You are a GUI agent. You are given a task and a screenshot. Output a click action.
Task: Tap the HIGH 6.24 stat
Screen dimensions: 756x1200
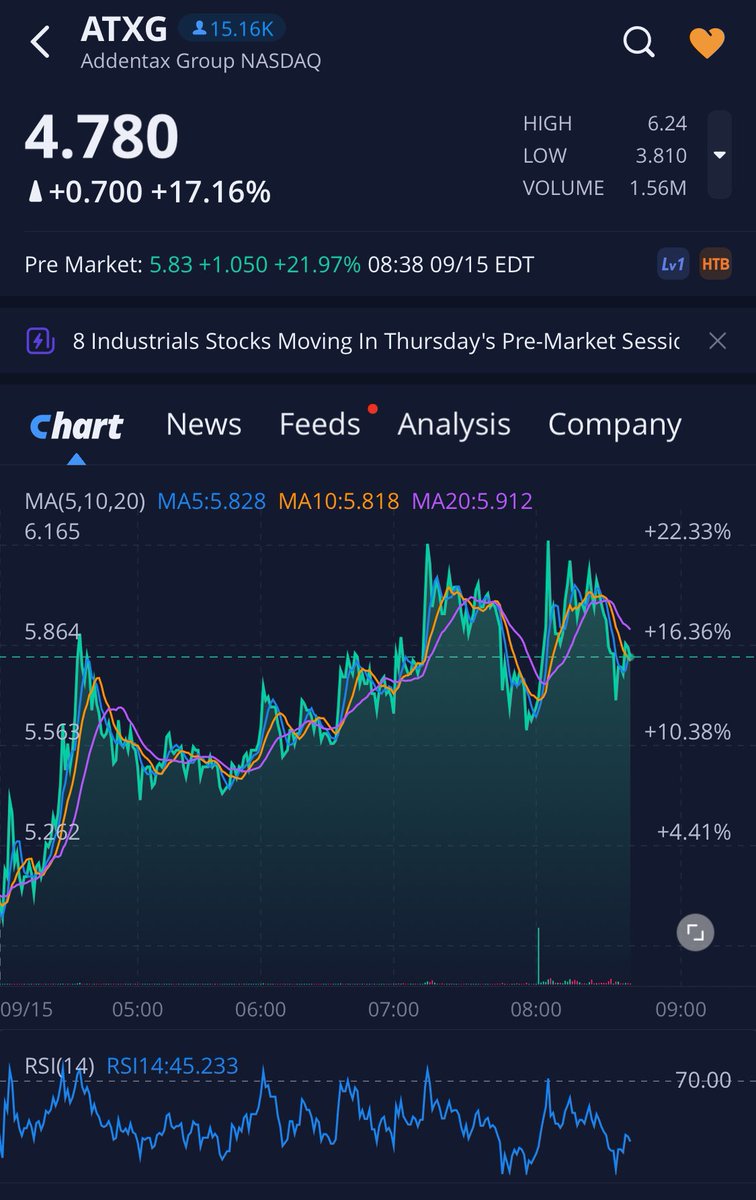point(605,124)
